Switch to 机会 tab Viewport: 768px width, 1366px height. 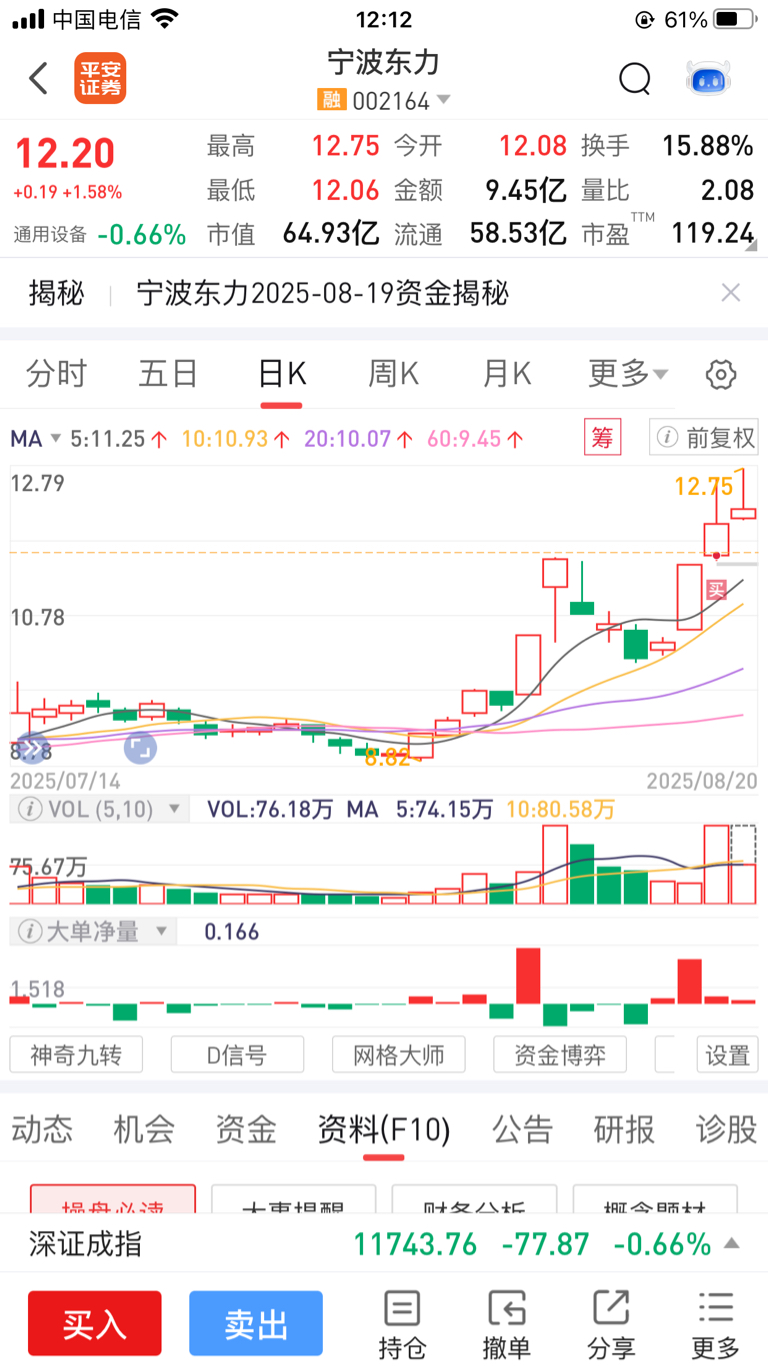tap(144, 1130)
